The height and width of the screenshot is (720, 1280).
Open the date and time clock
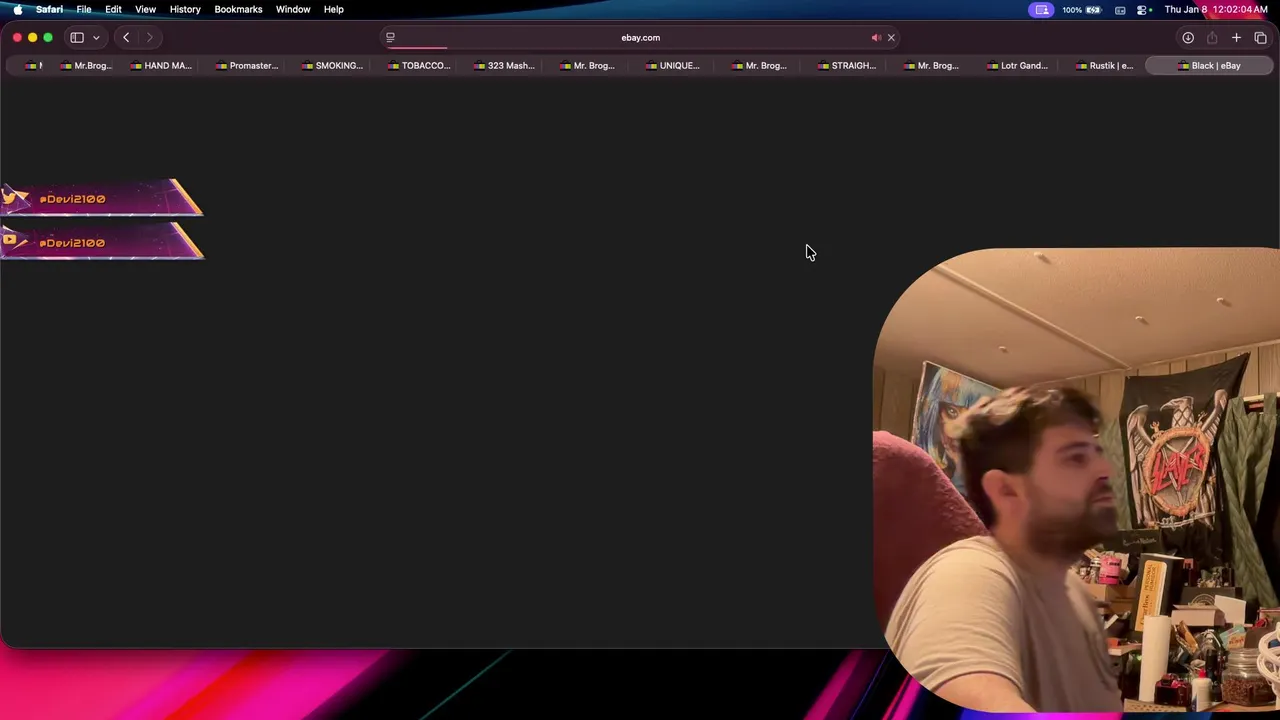tap(1216, 9)
